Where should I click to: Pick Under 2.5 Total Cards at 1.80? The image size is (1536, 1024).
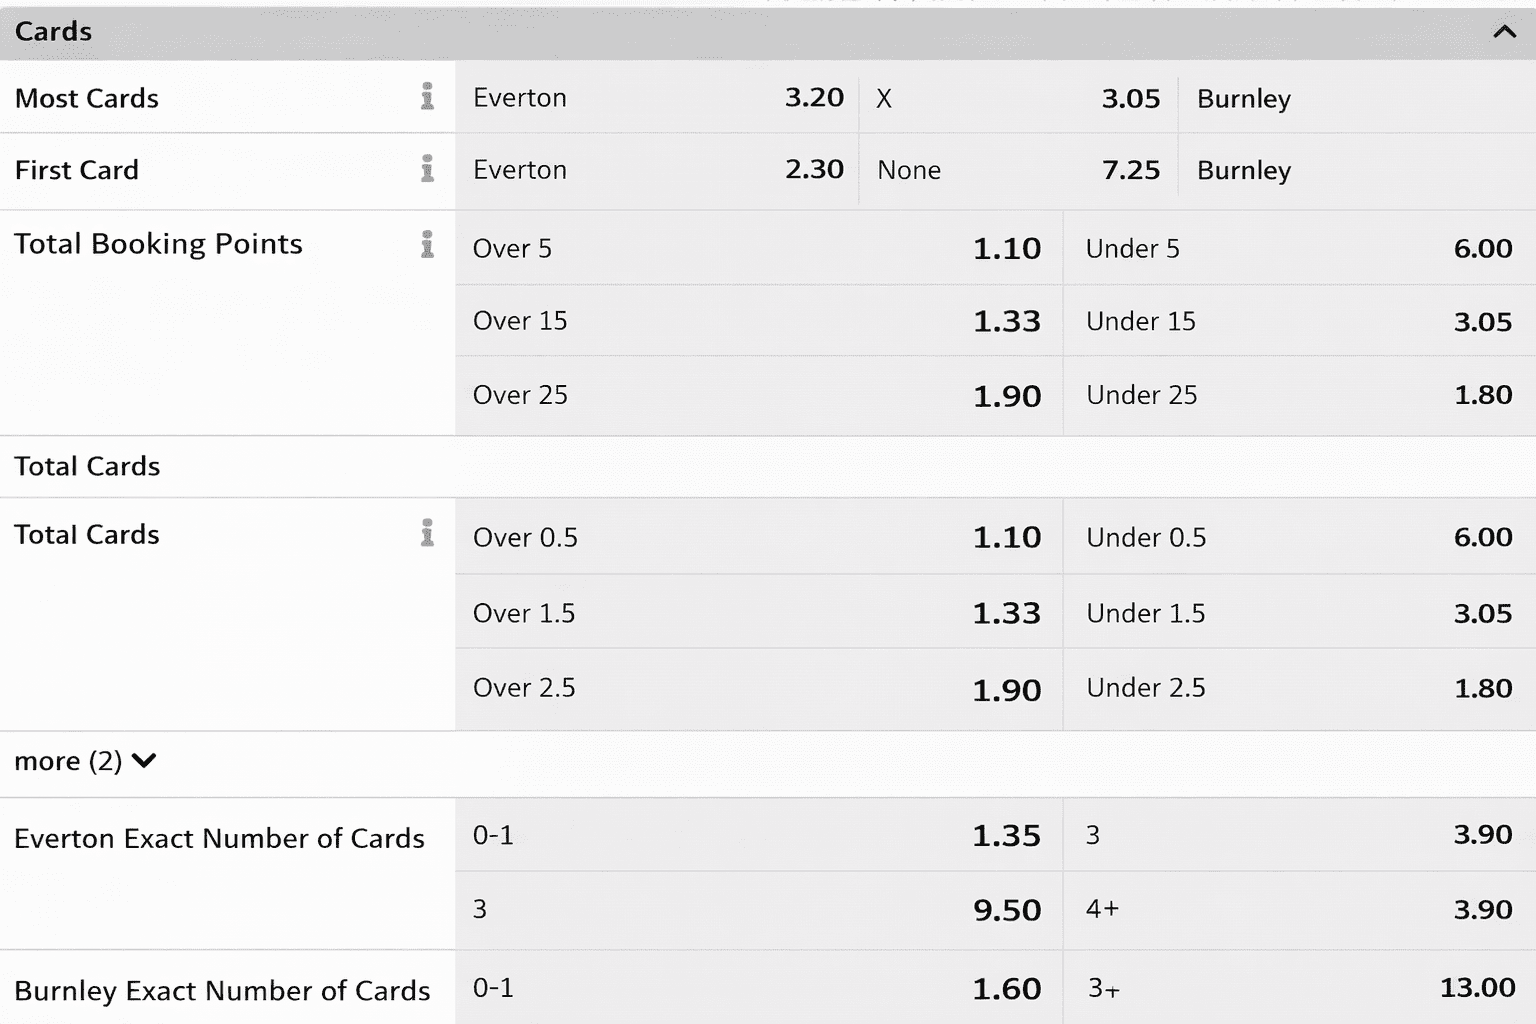[x=1298, y=688]
